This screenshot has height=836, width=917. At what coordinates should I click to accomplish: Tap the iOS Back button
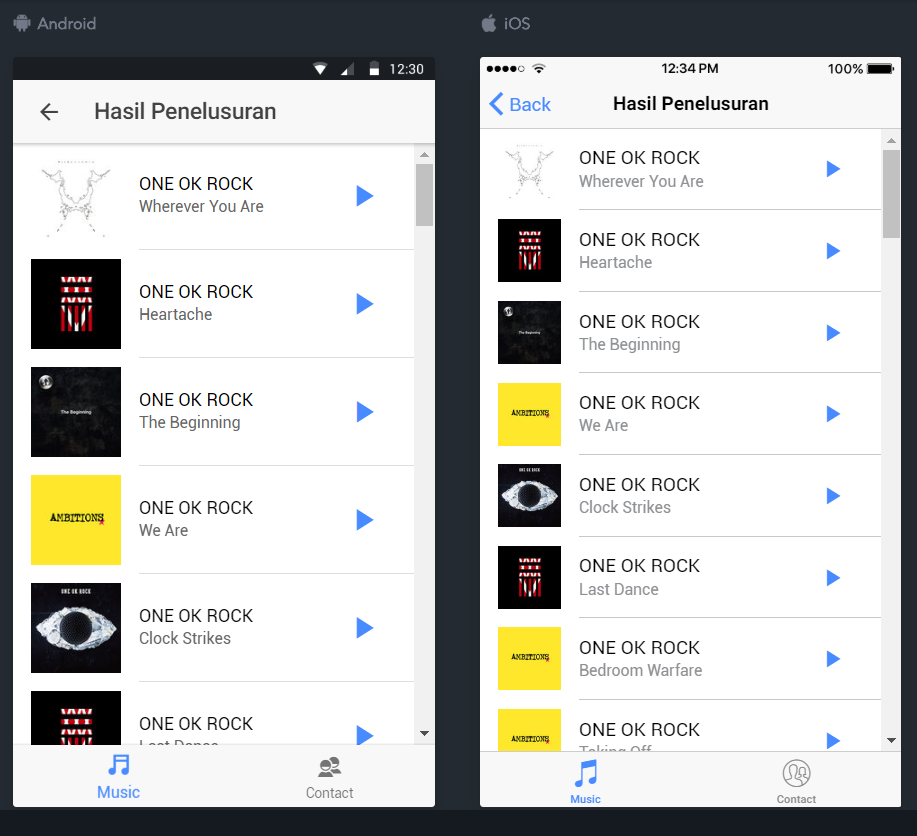point(520,104)
